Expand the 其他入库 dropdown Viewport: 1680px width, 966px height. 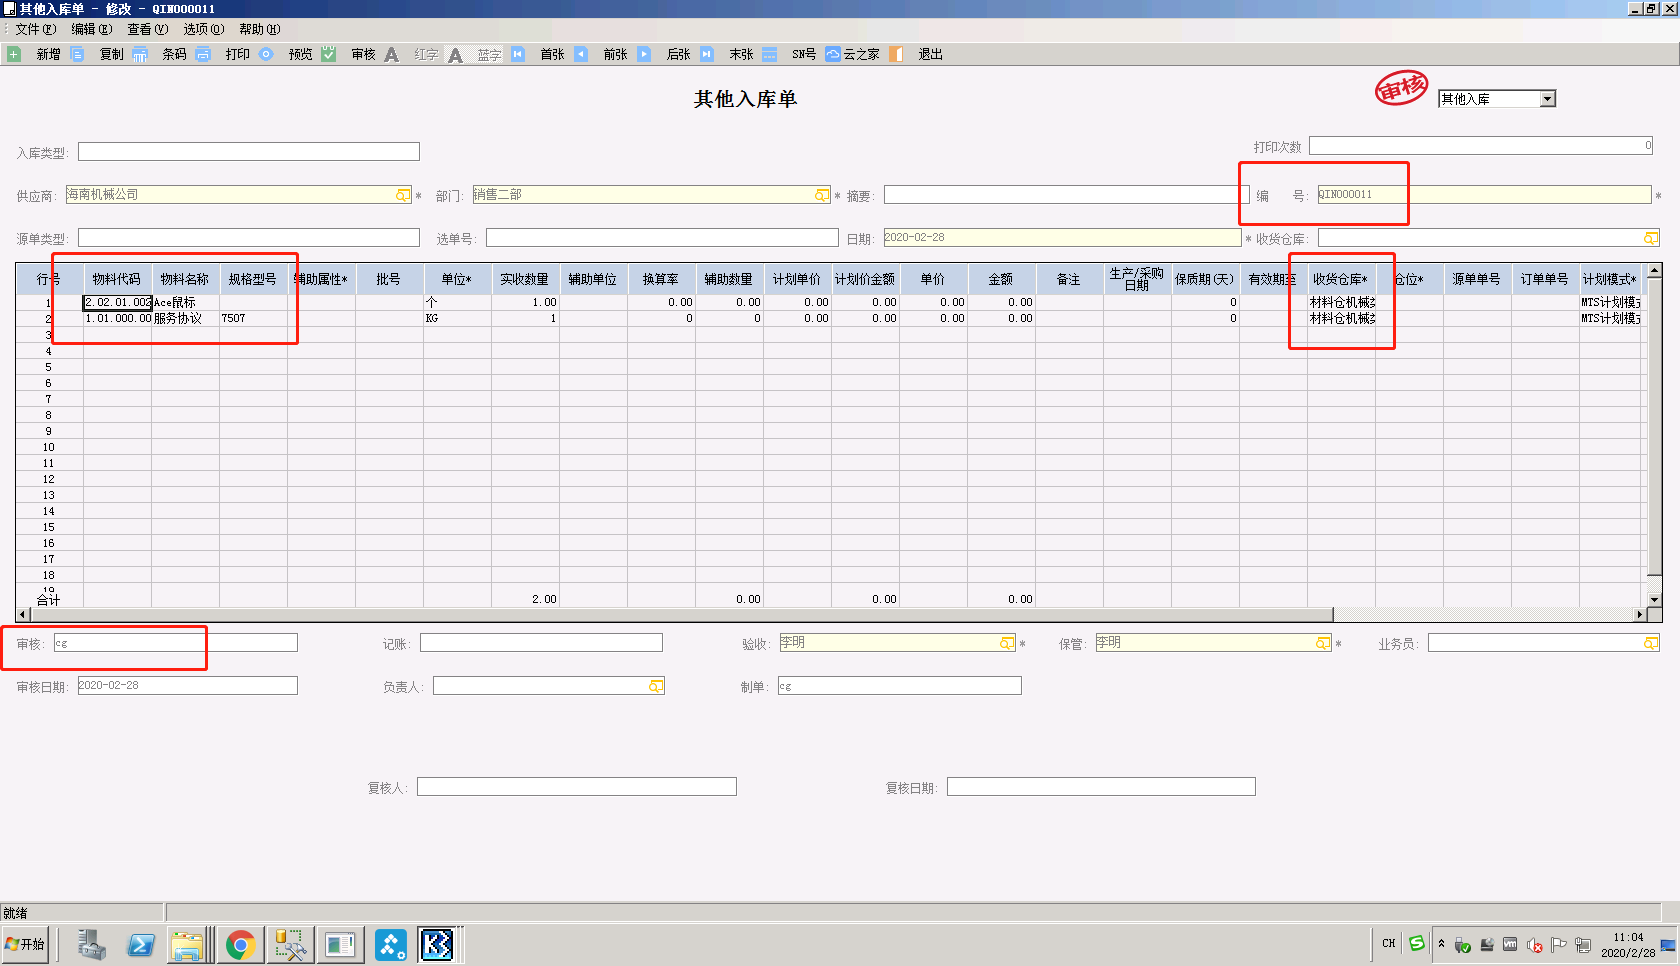coord(1548,99)
